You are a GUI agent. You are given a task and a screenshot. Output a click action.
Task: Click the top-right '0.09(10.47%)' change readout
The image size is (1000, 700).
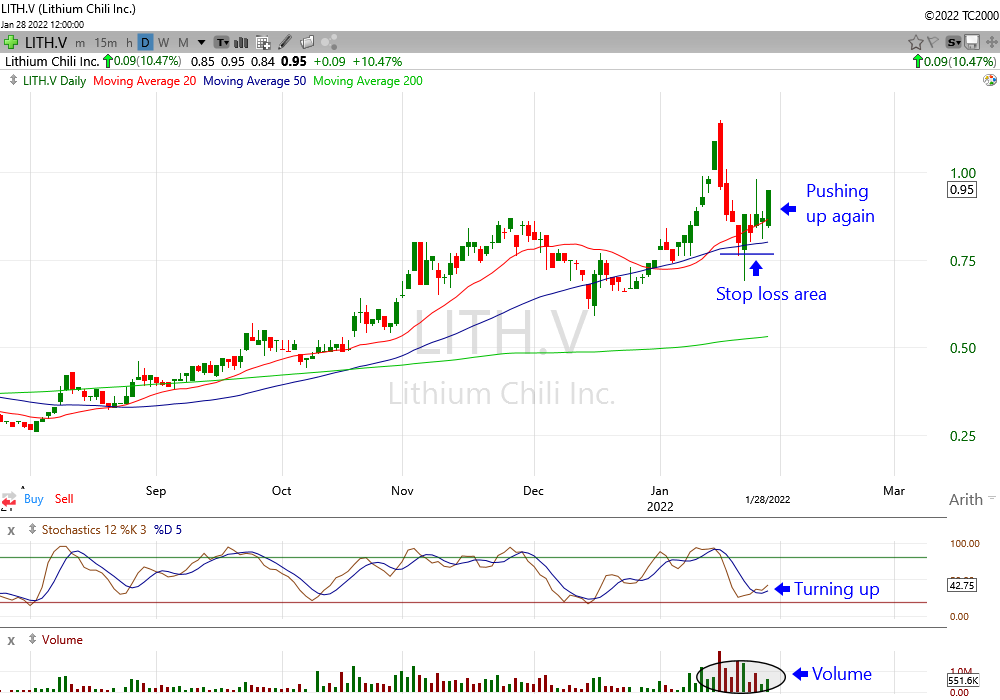955,61
